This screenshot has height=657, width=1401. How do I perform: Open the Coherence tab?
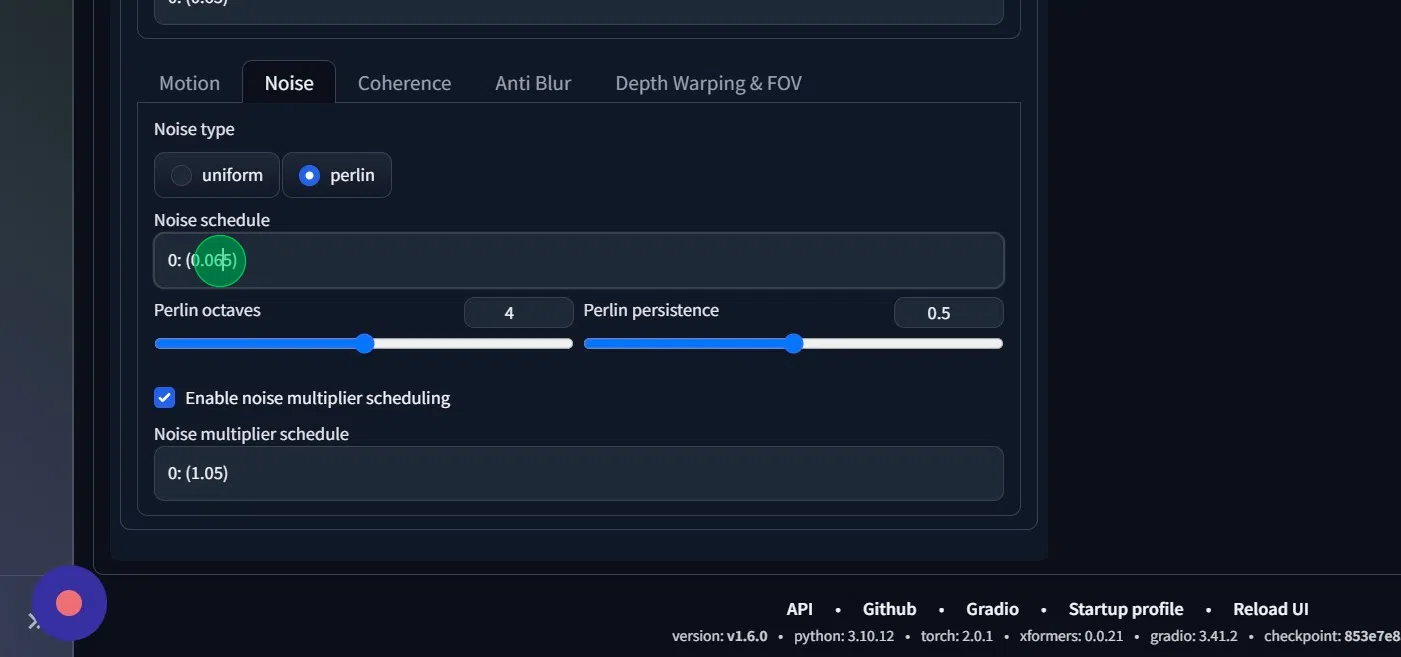(404, 83)
